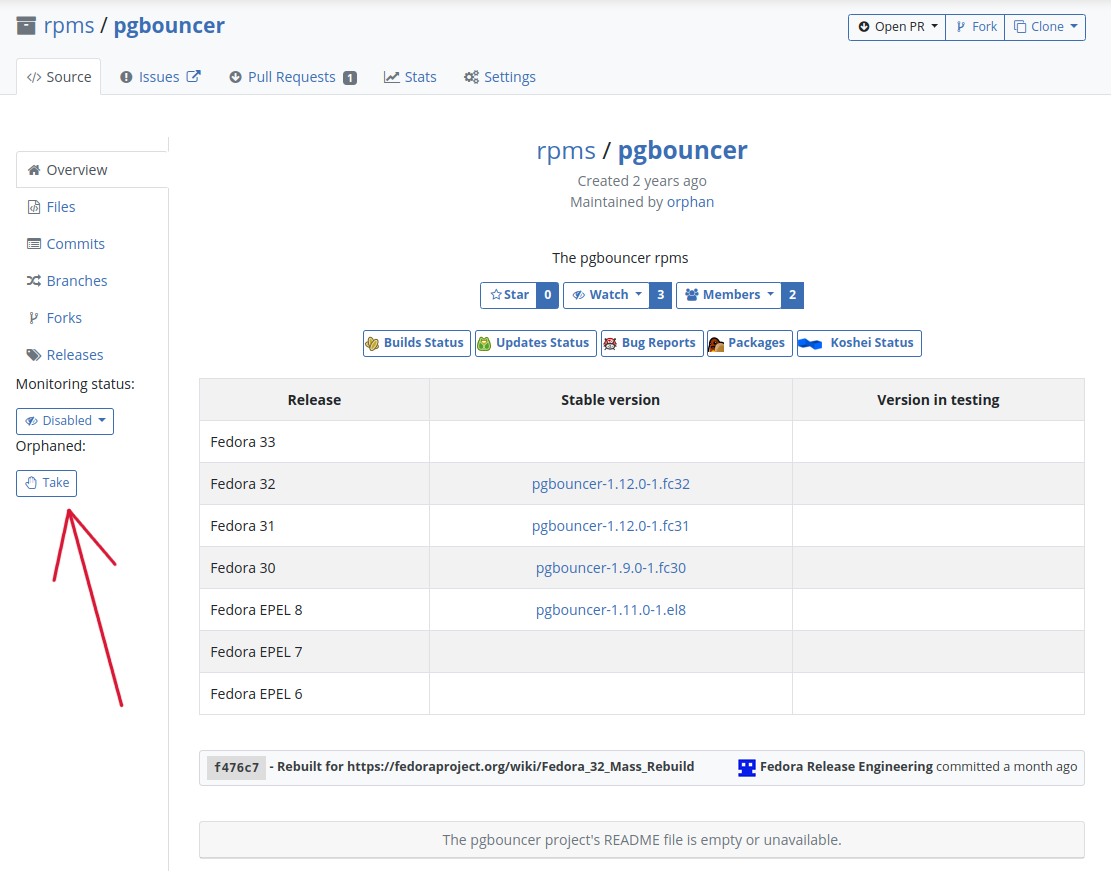1111x871 pixels.
Task: Click the members count badge showing 2
Action: pos(792,295)
